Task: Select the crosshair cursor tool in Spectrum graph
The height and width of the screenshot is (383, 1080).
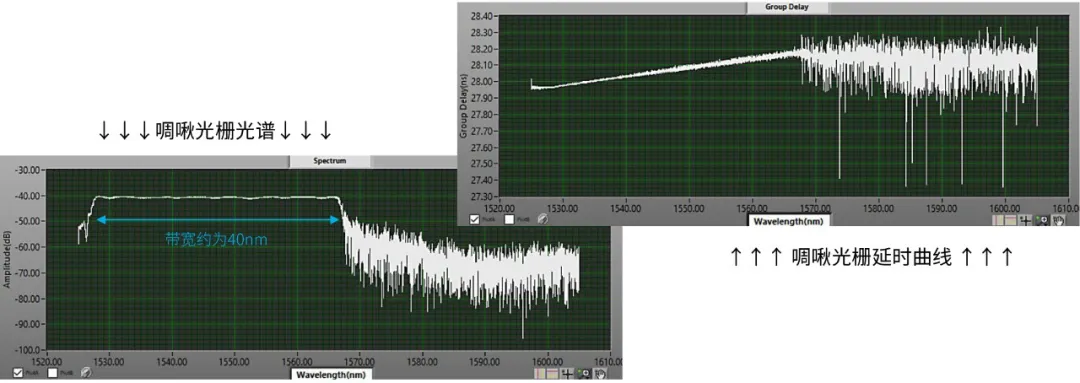Action: click(568, 373)
